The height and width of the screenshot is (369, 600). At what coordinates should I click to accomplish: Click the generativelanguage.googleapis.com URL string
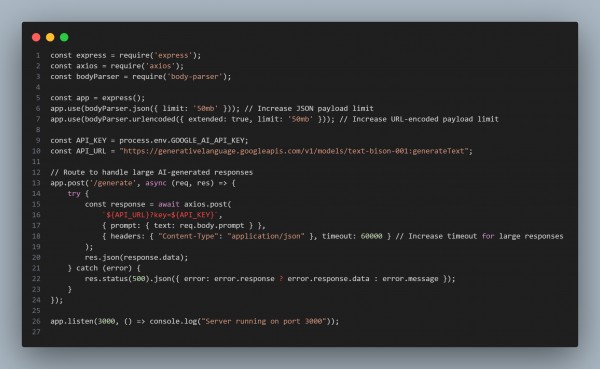pyautogui.click(x=294, y=151)
